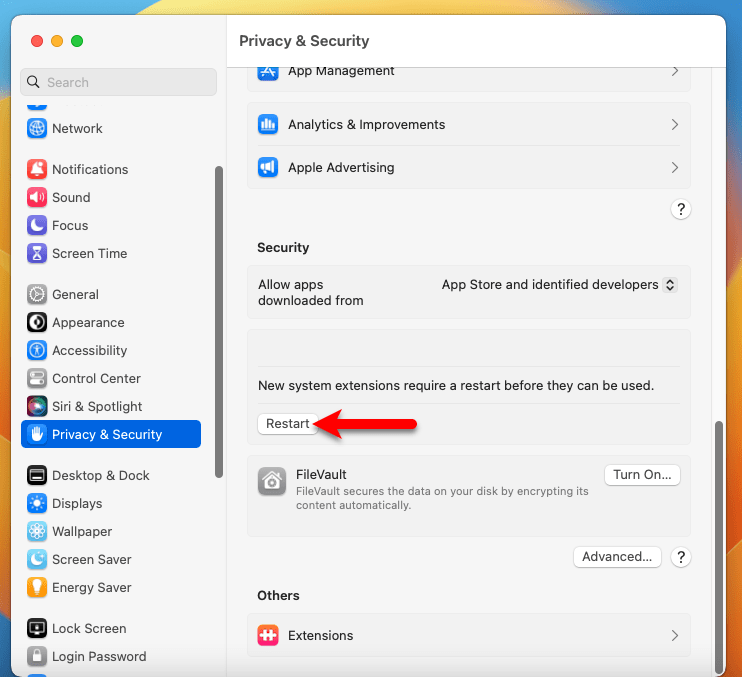
Task: Go to Notifications pane
Action: point(90,169)
